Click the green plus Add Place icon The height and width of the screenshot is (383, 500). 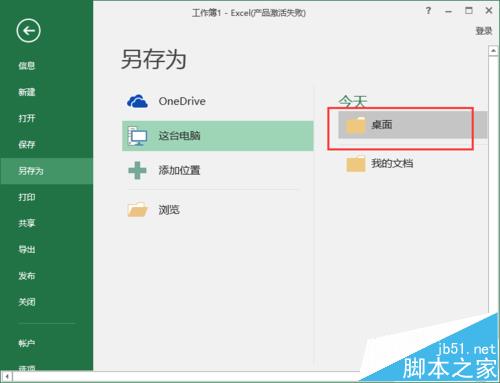coord(137,170)
